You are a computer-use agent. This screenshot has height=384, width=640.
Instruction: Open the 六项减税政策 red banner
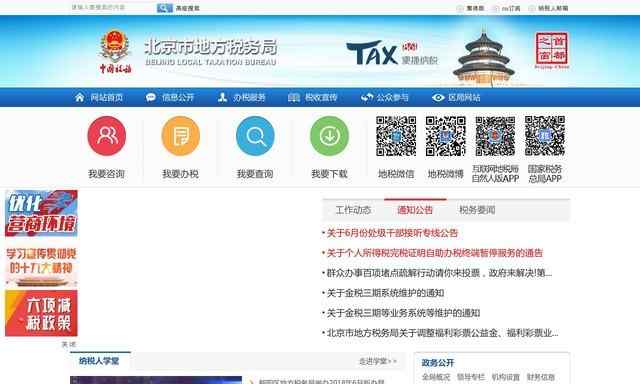click(x=41, y=313)
